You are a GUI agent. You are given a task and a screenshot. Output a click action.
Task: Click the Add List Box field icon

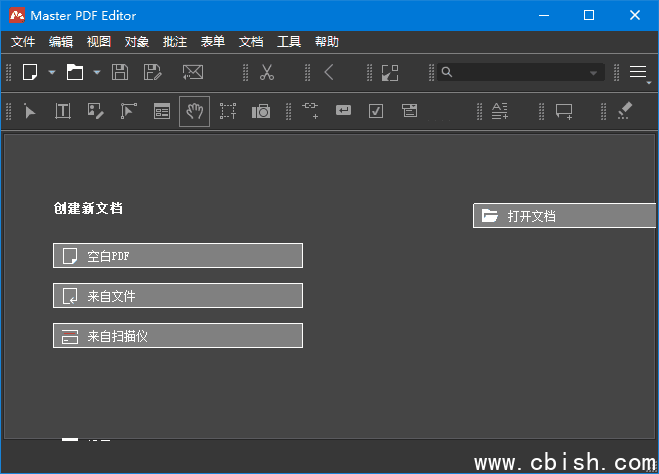point(409,111)
